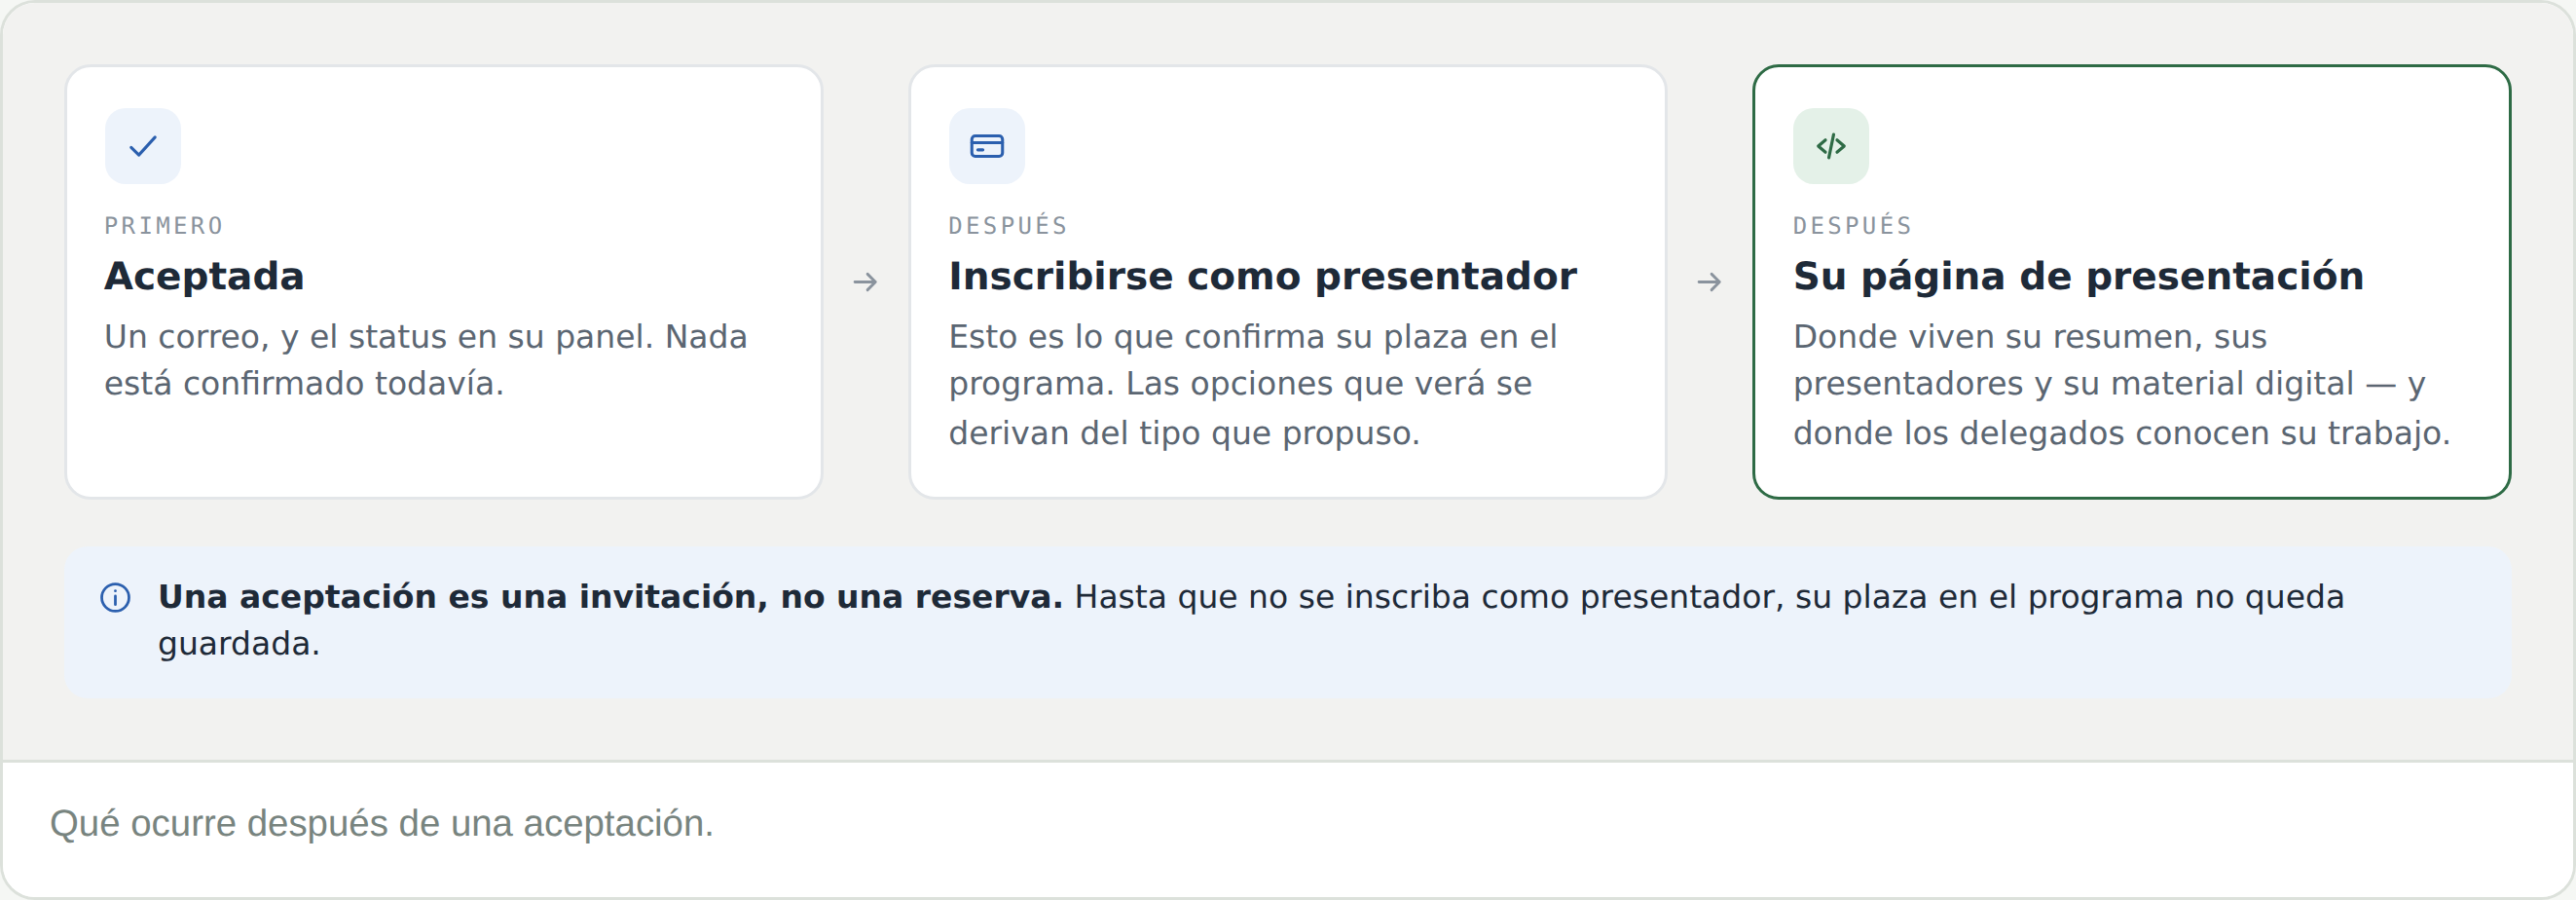Click the caption 'Qué ocurre después de una aceptación'
Image resolution: width=2576 pixels, height=900 pixels.
click(x=382, y=823)
